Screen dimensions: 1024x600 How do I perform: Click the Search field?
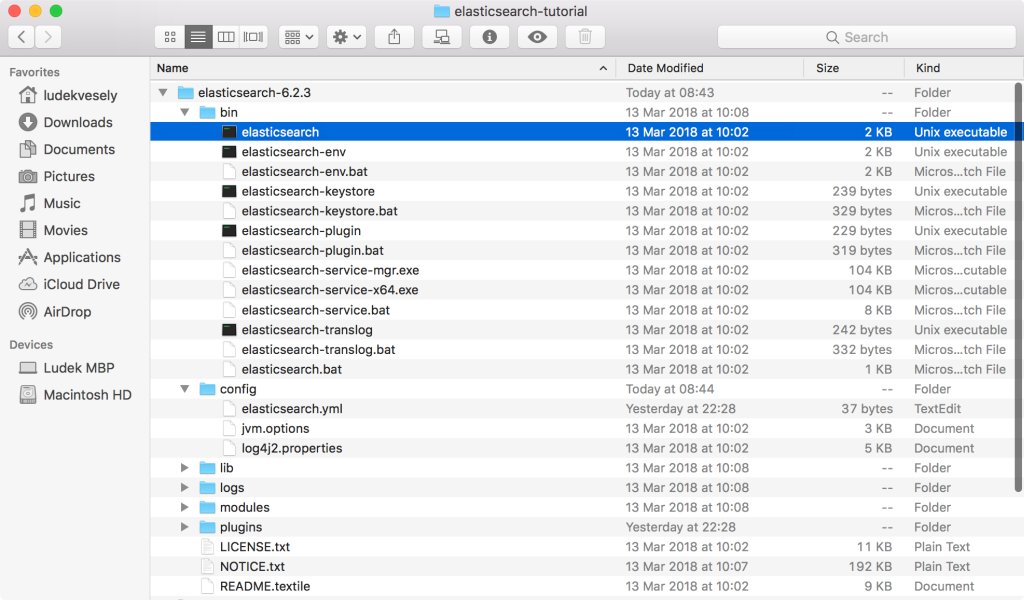(x=866, y=37)
